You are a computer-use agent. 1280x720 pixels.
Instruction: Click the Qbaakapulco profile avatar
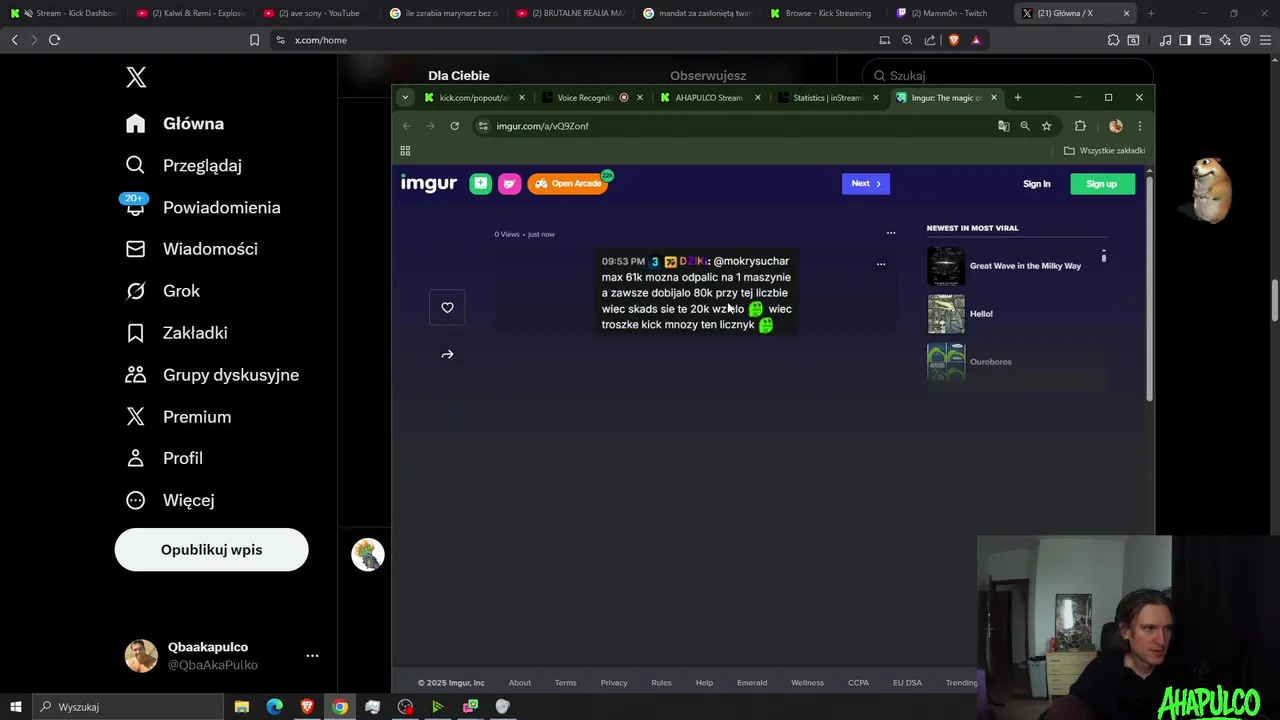[x=141, y=656]
